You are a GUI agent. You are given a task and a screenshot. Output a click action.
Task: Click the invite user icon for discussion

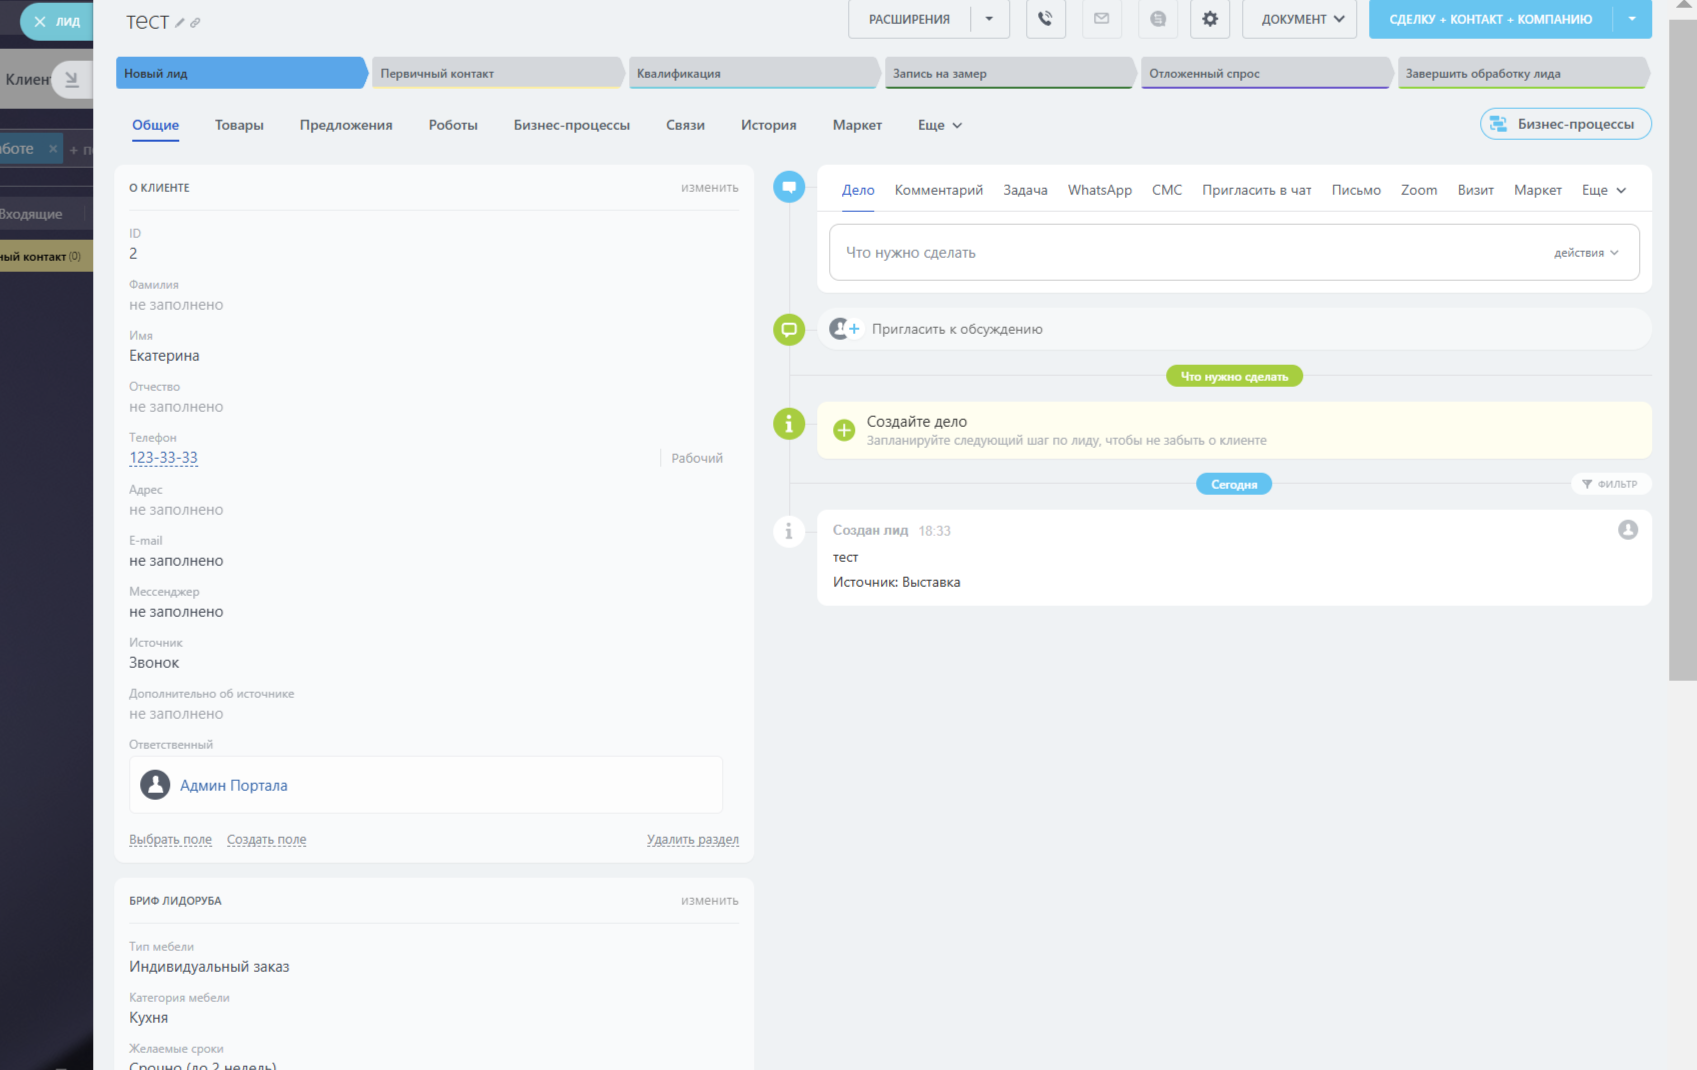845,329
